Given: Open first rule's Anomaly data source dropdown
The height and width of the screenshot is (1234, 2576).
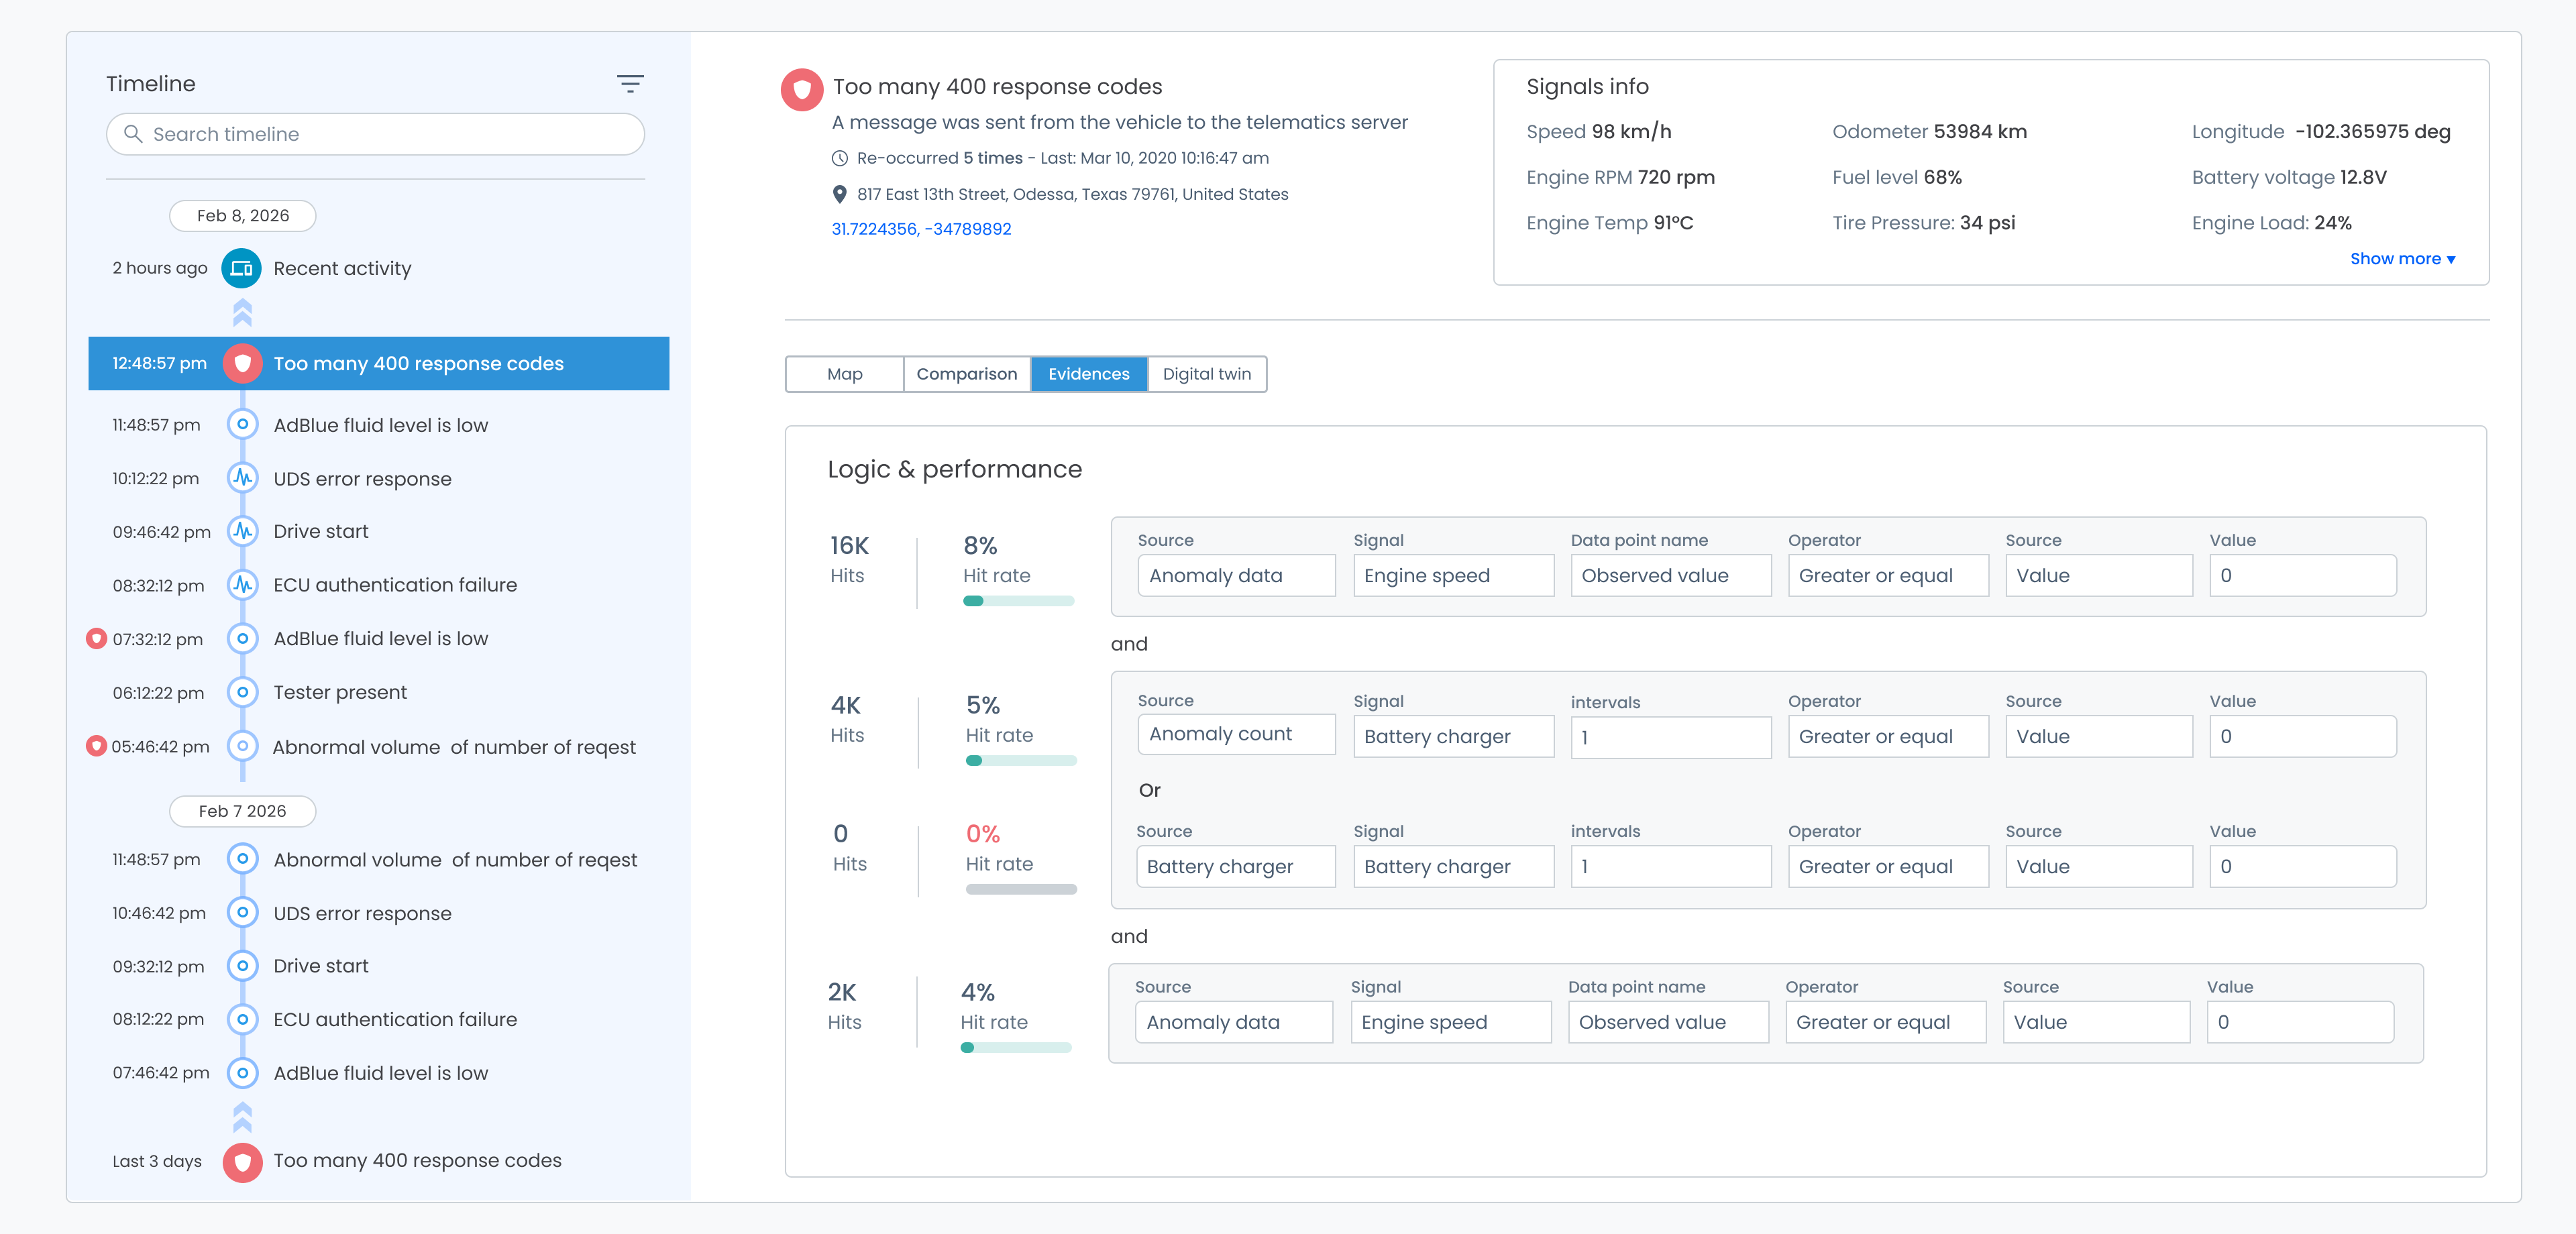Looking at the screenshot, I should pyautogui.click(x=1236, y=576).
